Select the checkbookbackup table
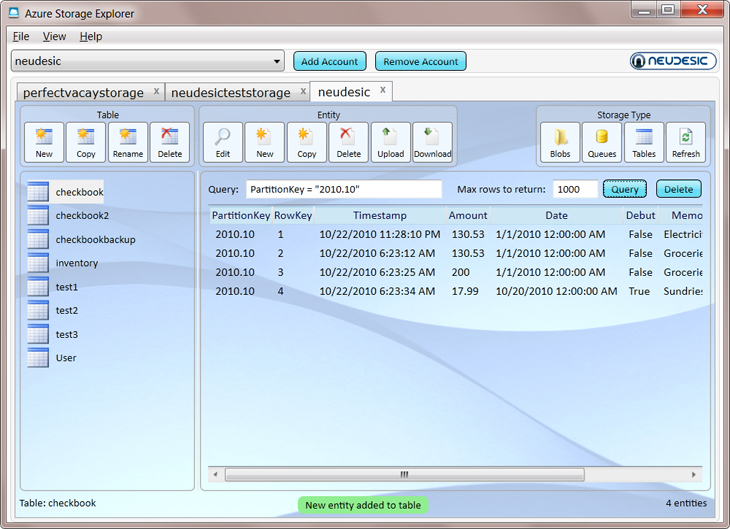730x529 pixels. [81, 239]
